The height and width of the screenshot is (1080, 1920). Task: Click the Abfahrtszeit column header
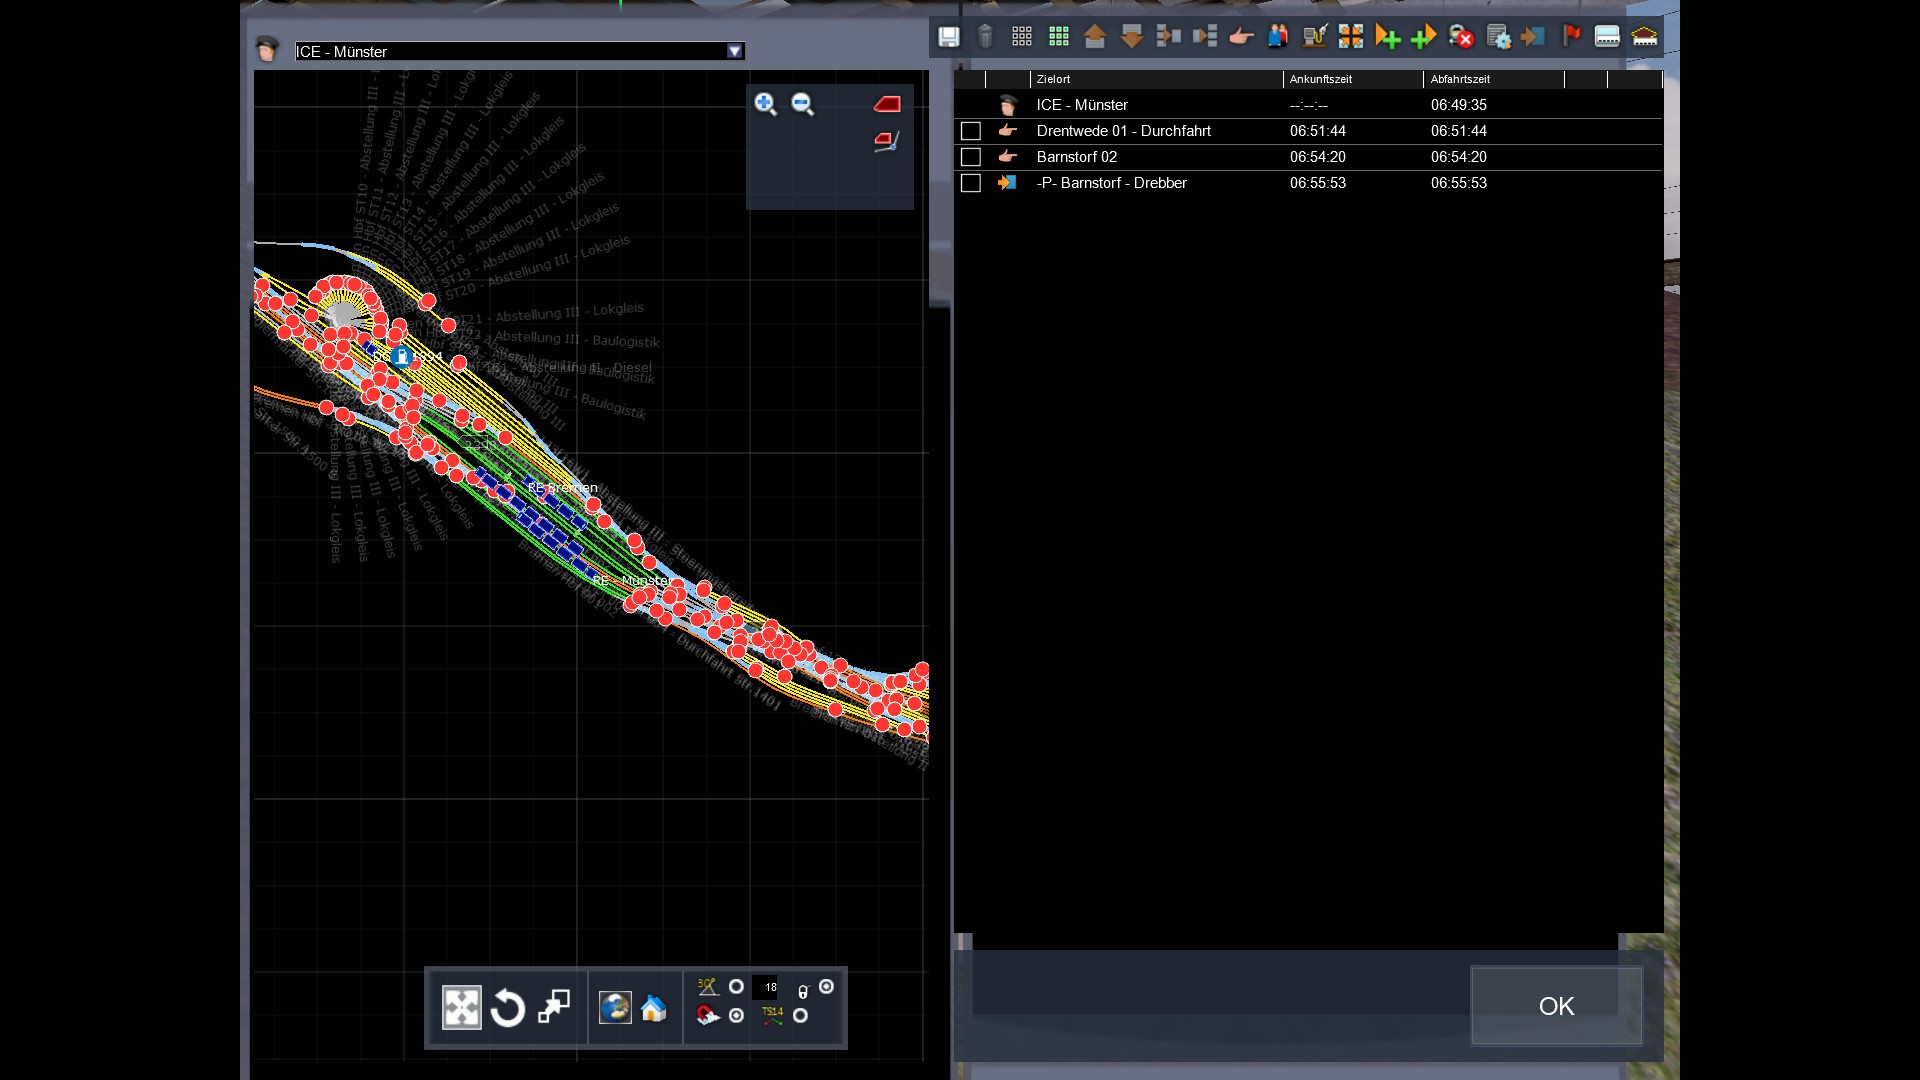coord(1460,79)
